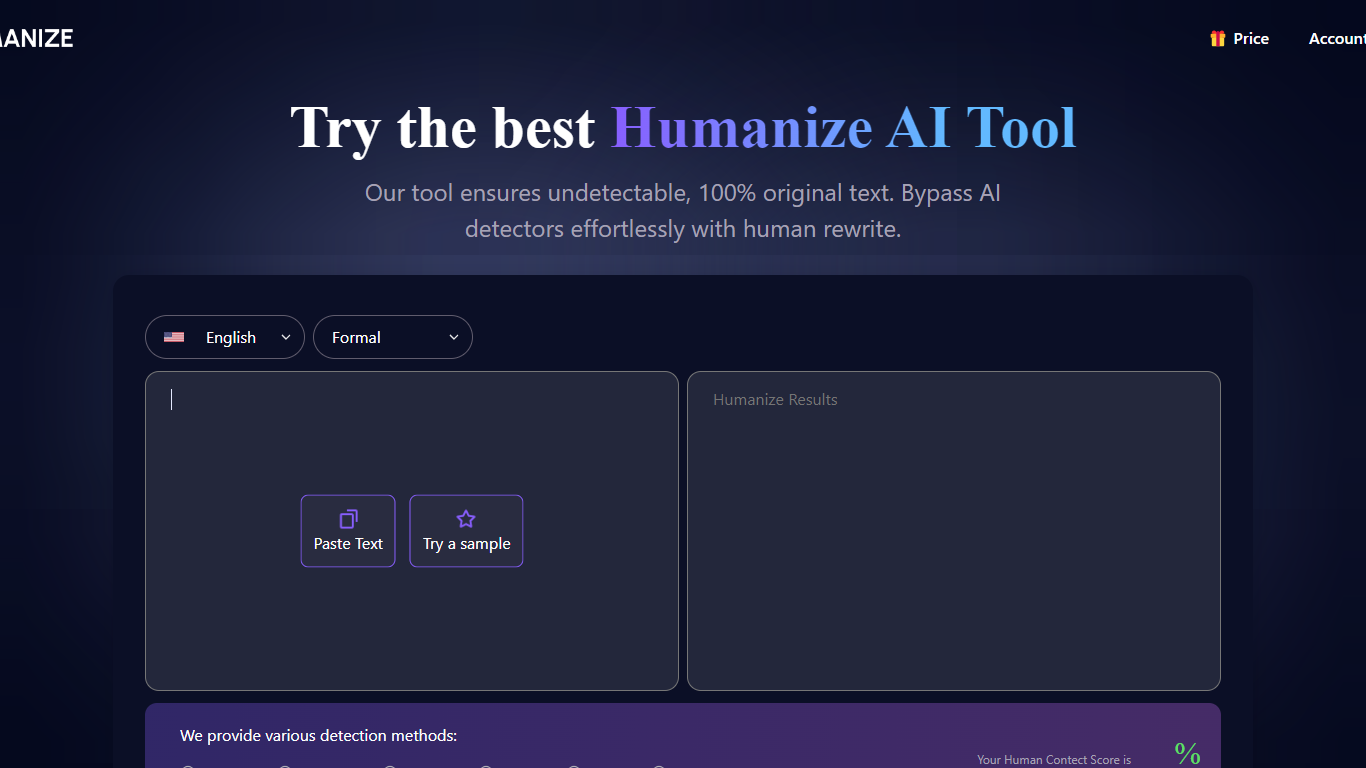Screen dimensions: 1366x768
Task: Click the green percent score indicator
Action: click(x=1186, y=751)
